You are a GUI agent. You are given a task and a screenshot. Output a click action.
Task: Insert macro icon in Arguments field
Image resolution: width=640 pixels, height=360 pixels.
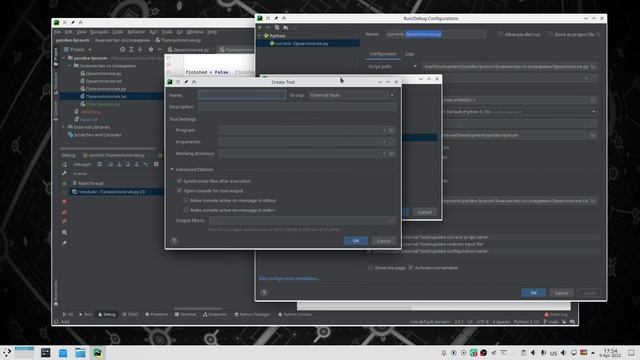click(x=384, y=142)
